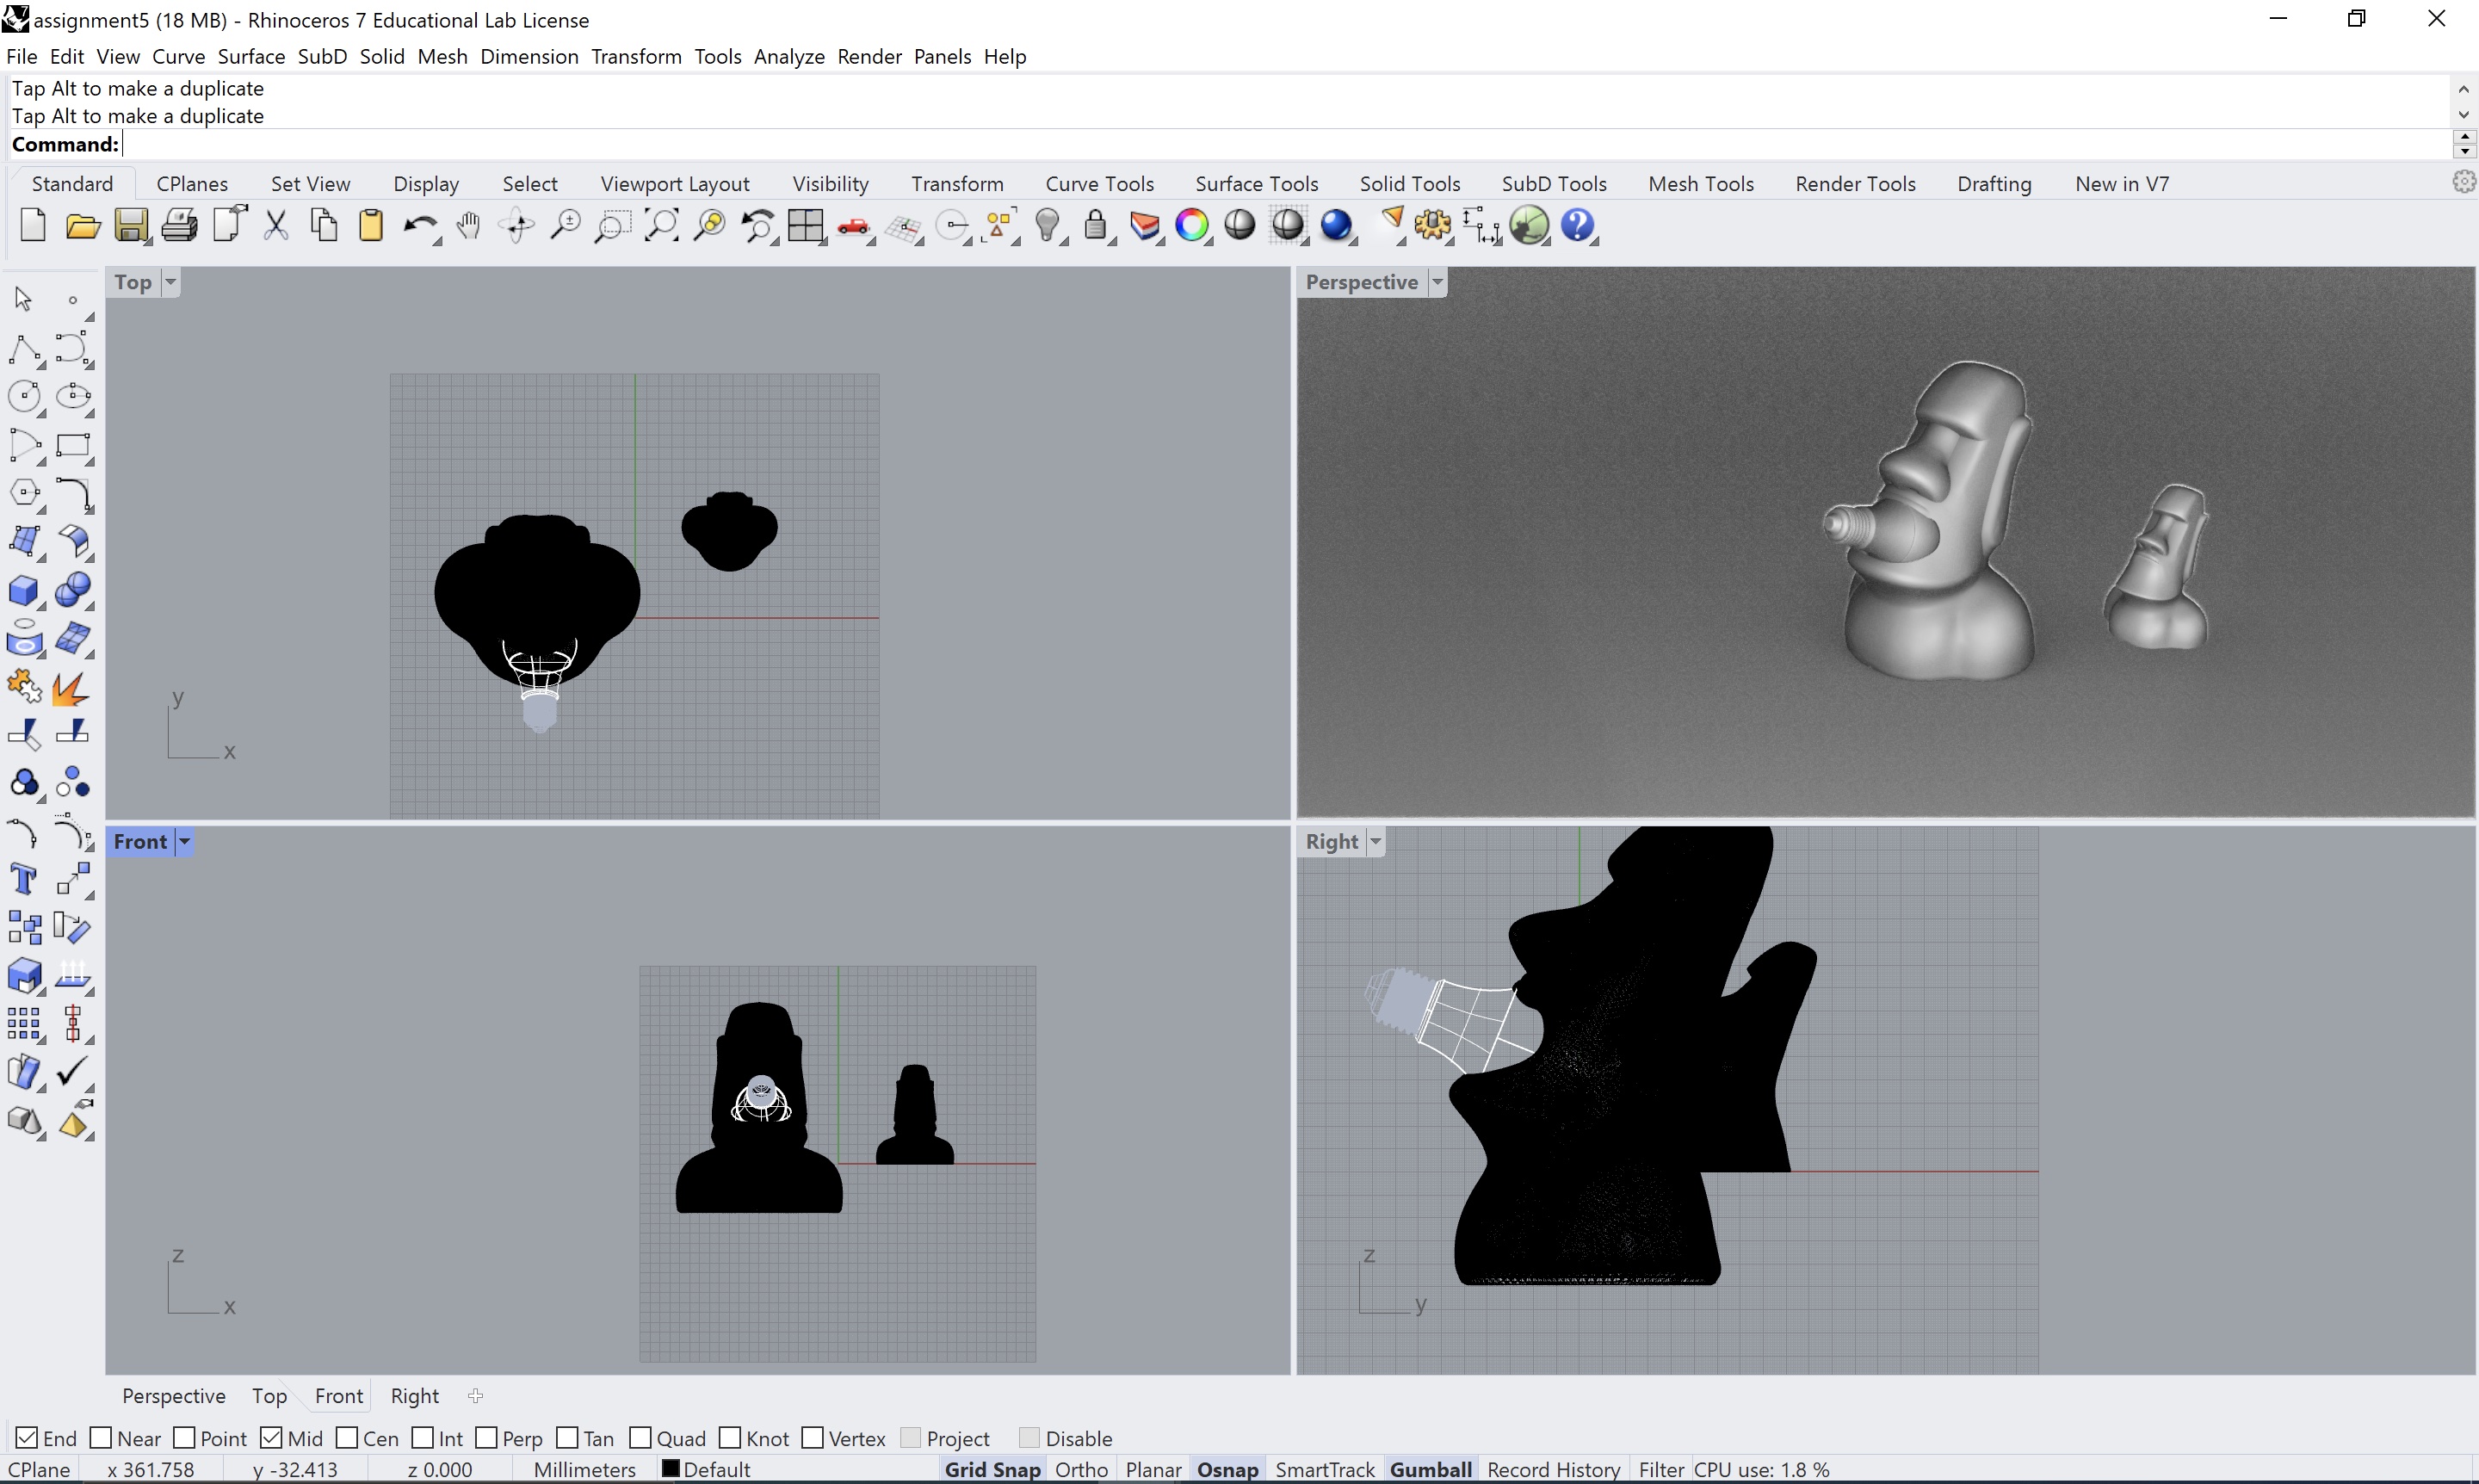The width and height of the screenshot is (2479, 1484).
Task: Click the add viewport tab plus icon
Action: pos(476,1395)
